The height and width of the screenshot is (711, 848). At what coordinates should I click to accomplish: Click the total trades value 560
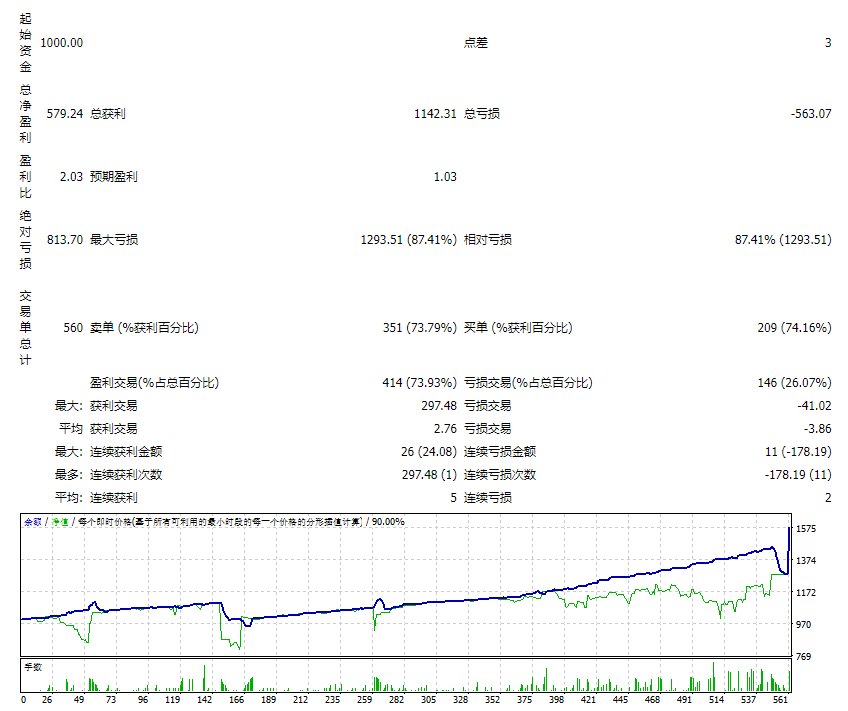[x=71, y=328]
